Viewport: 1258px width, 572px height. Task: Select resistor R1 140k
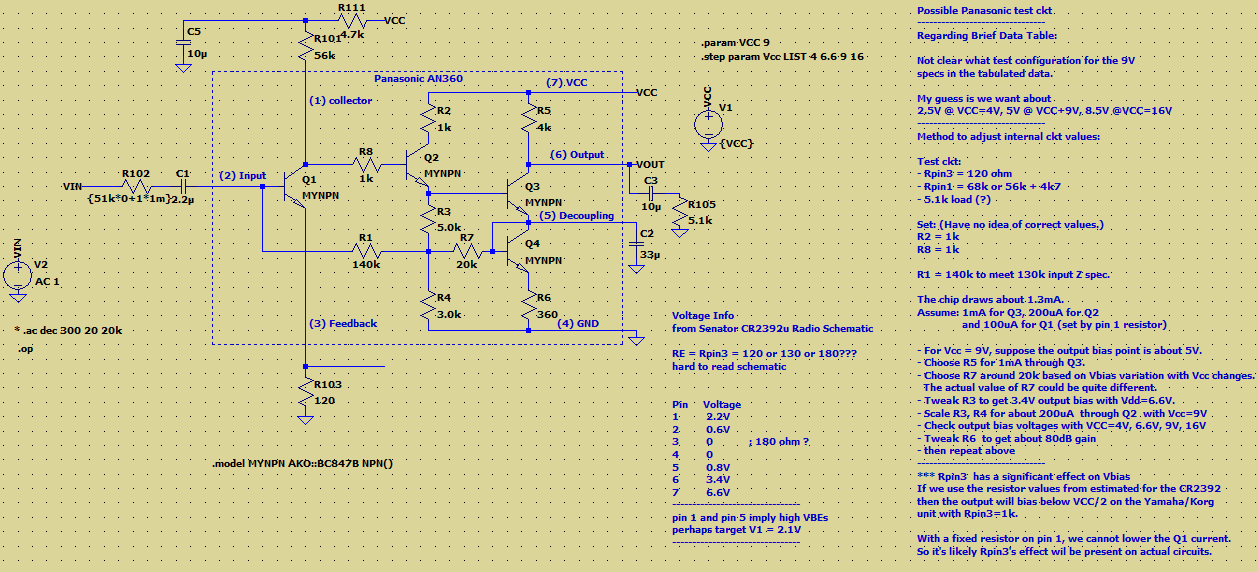pyautogui.click(x=367, y=250)
